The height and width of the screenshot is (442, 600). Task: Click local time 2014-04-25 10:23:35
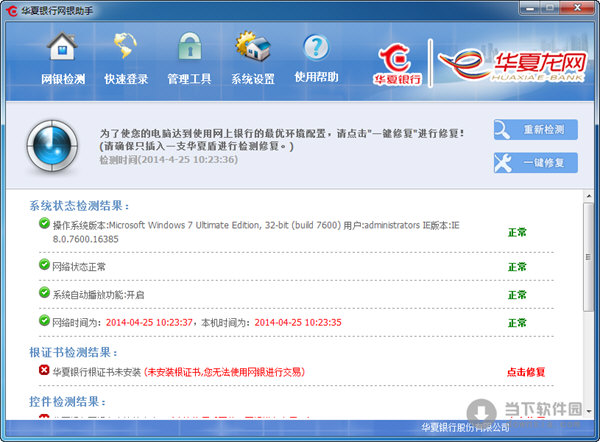point(298,323)
